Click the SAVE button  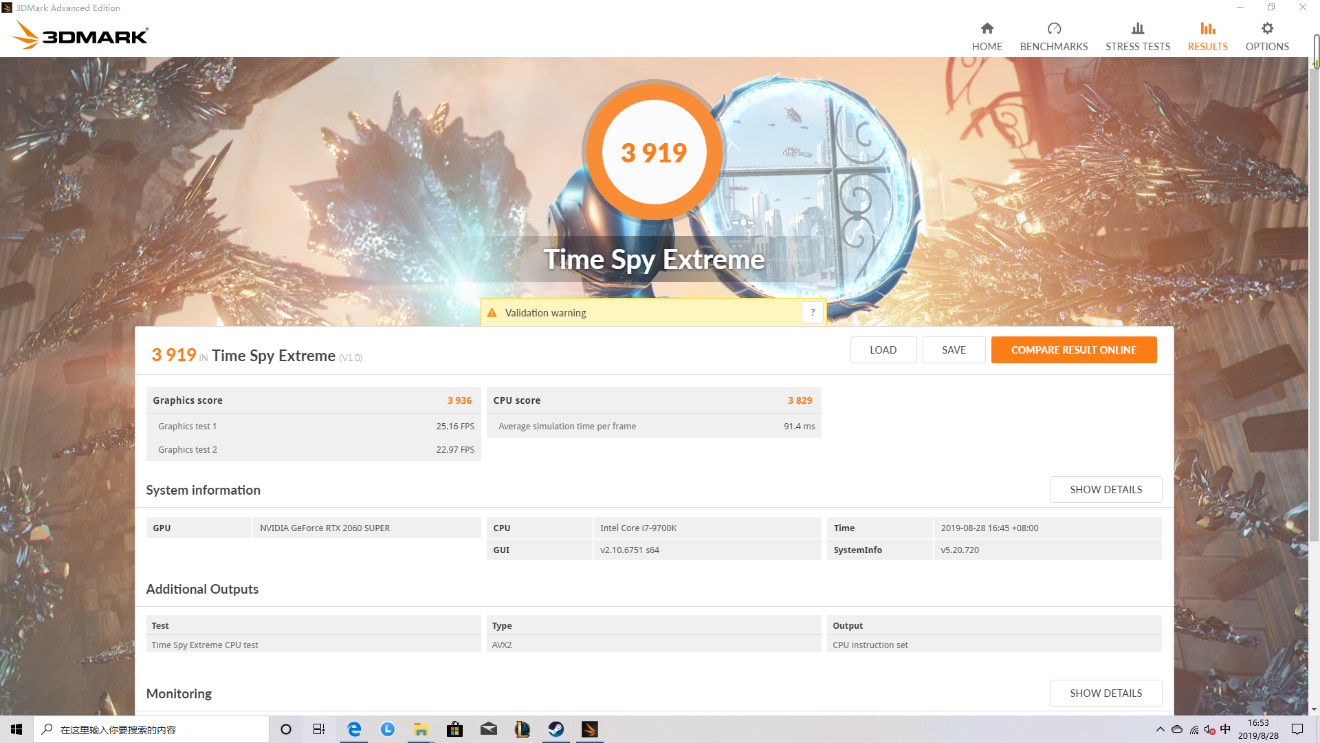[x=954, y=350]
